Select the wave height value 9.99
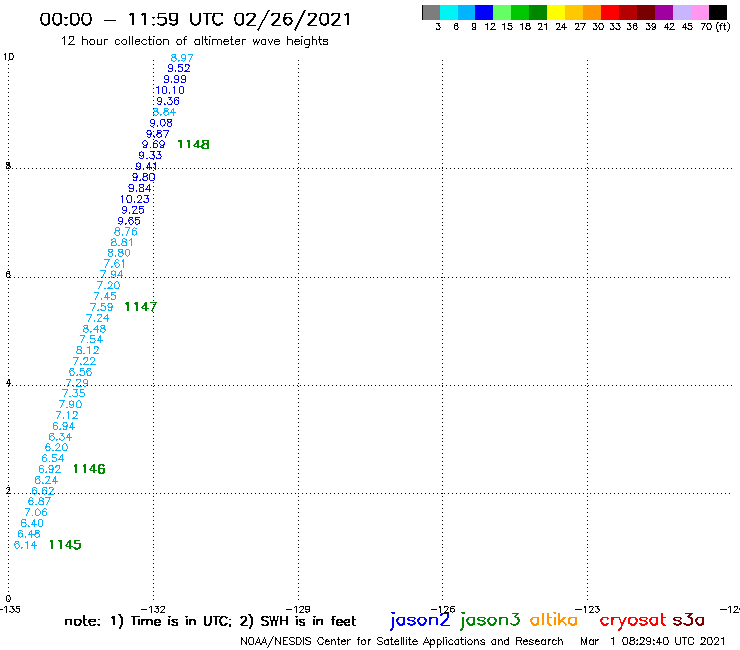The image size is (740, 650). (x=175, y=79)
